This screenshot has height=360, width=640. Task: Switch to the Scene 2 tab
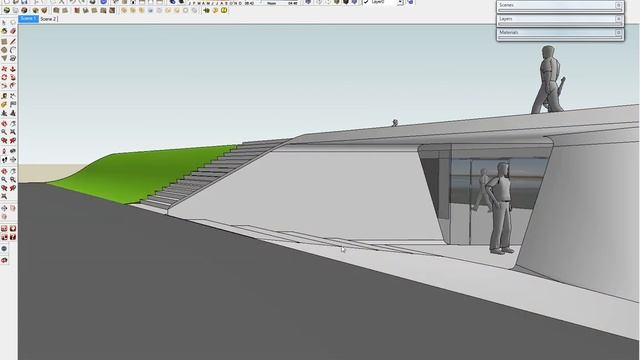(x=48, y=19)
